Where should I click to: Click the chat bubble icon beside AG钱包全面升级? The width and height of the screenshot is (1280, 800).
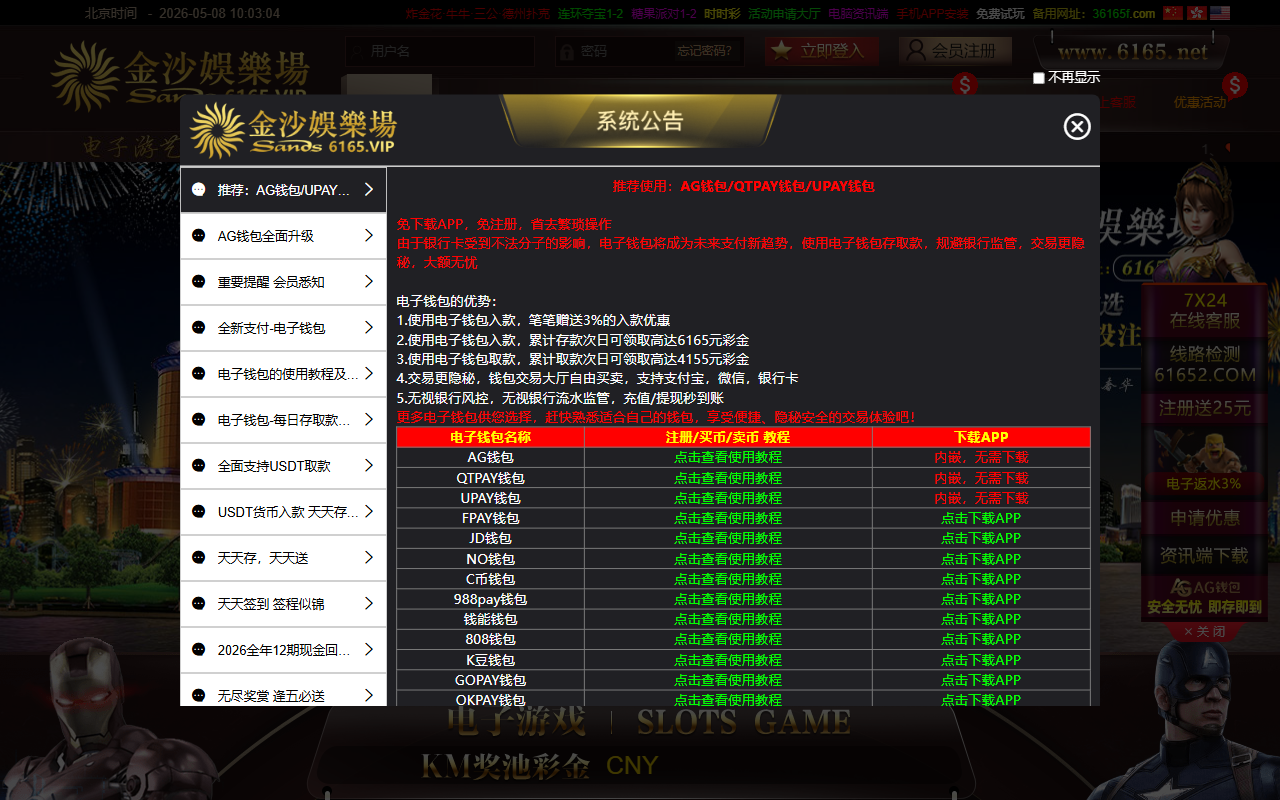click(198, 236)
